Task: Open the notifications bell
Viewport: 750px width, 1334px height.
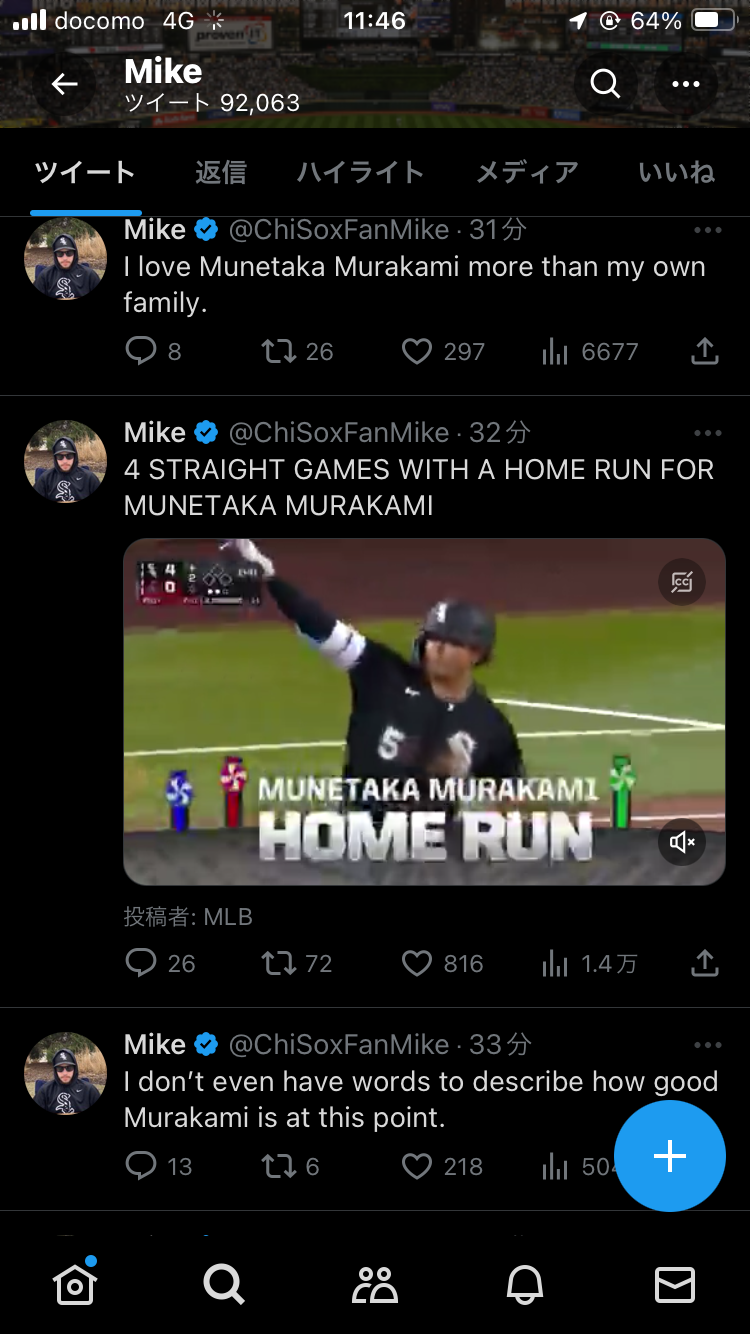Action: pos(526,1284)
